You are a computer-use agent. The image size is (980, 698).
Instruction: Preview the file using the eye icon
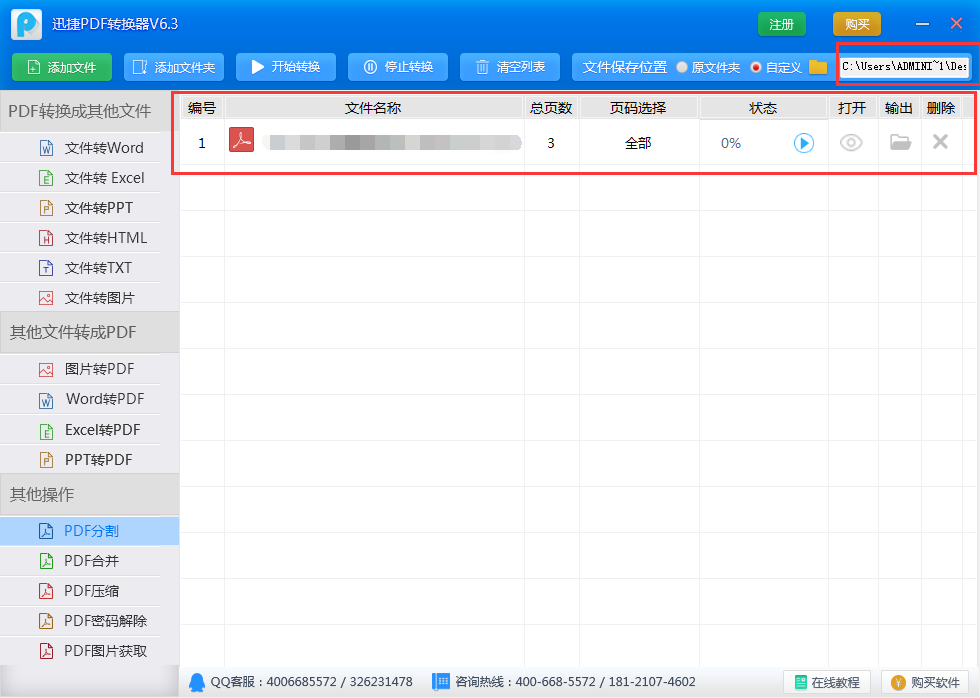point(851,143)
